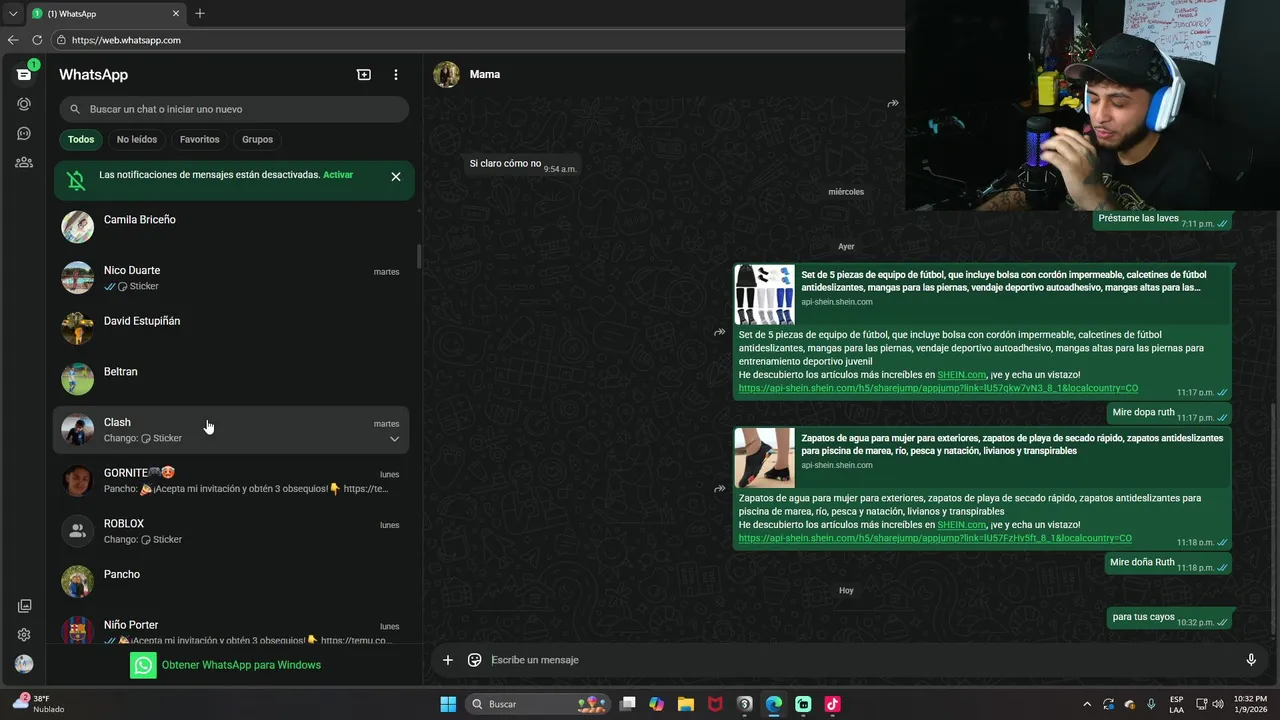The width and height of the screenshot is (1280, 720).
Task: Open contact info via Mama header name
Action: (x=485, y=75)
